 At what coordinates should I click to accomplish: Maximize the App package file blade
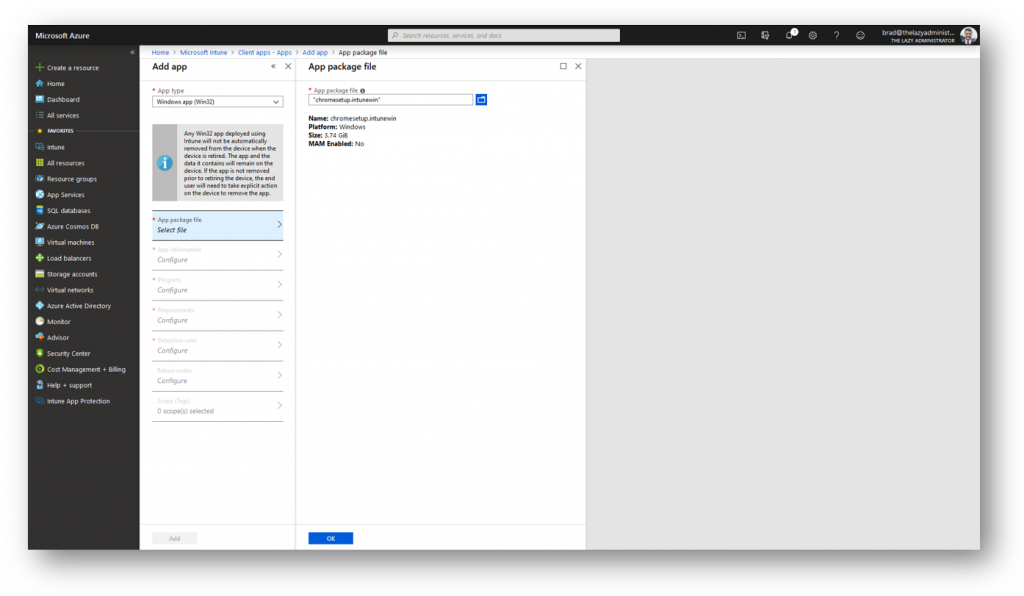[x=563, y=66]
